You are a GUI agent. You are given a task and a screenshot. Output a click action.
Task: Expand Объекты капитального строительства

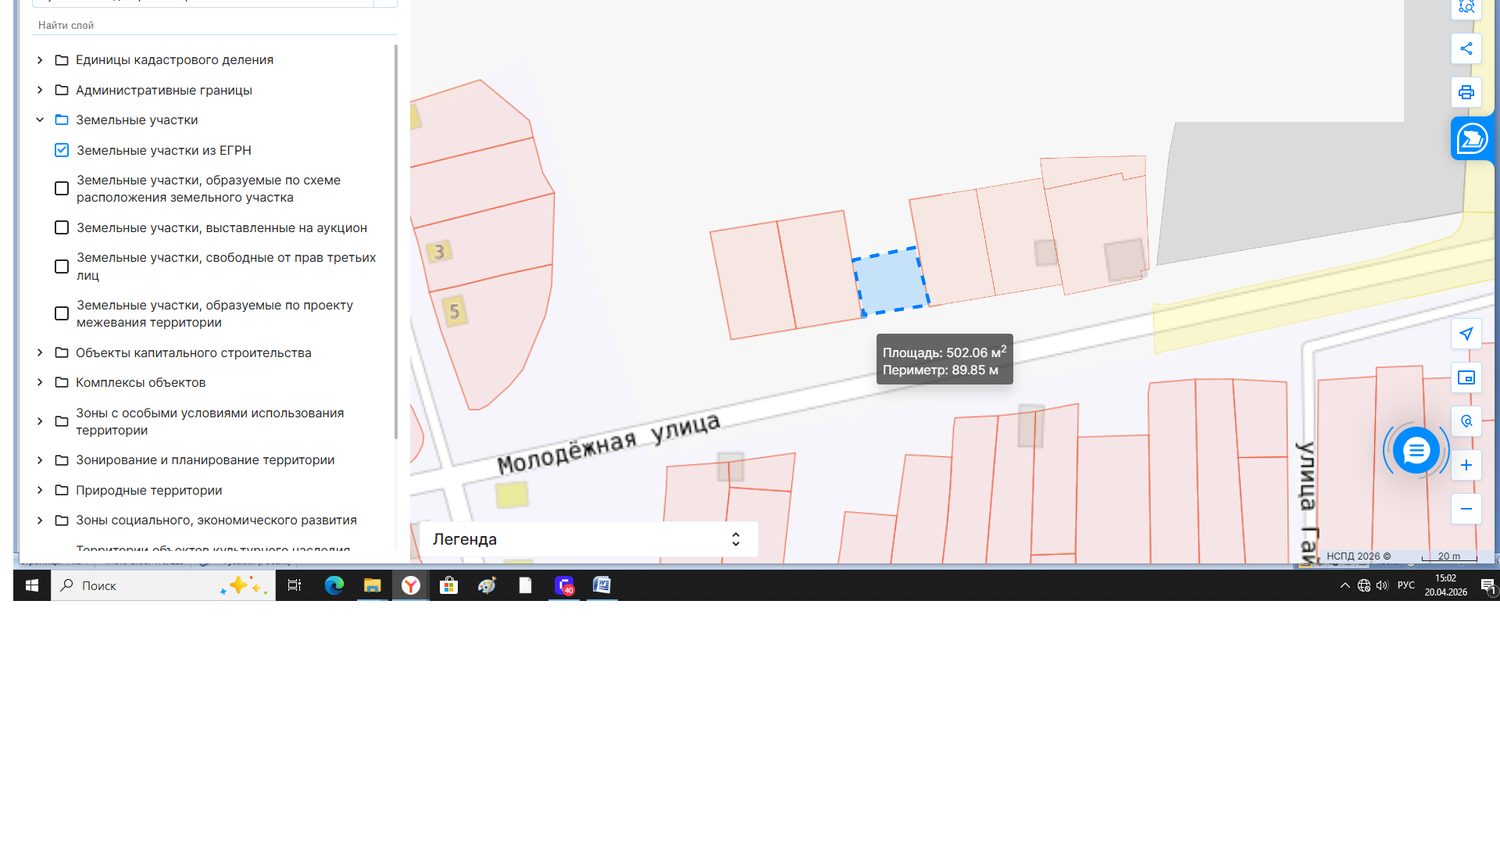point(40,352)
